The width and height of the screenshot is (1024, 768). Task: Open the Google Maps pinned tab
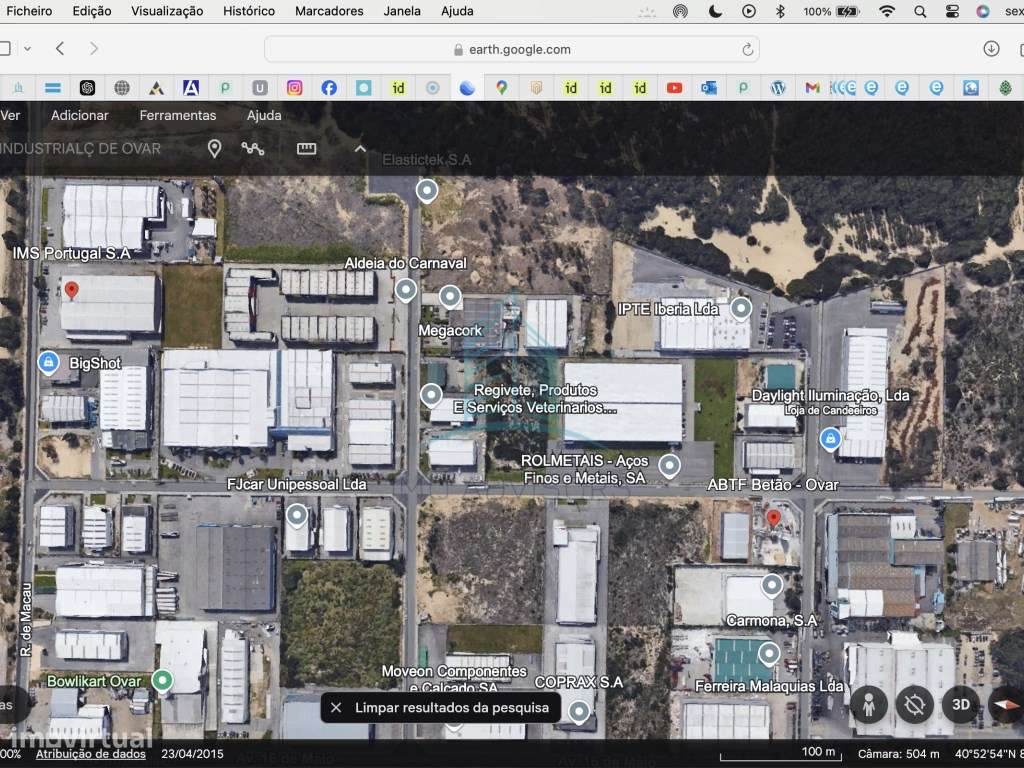click(502, 88)
